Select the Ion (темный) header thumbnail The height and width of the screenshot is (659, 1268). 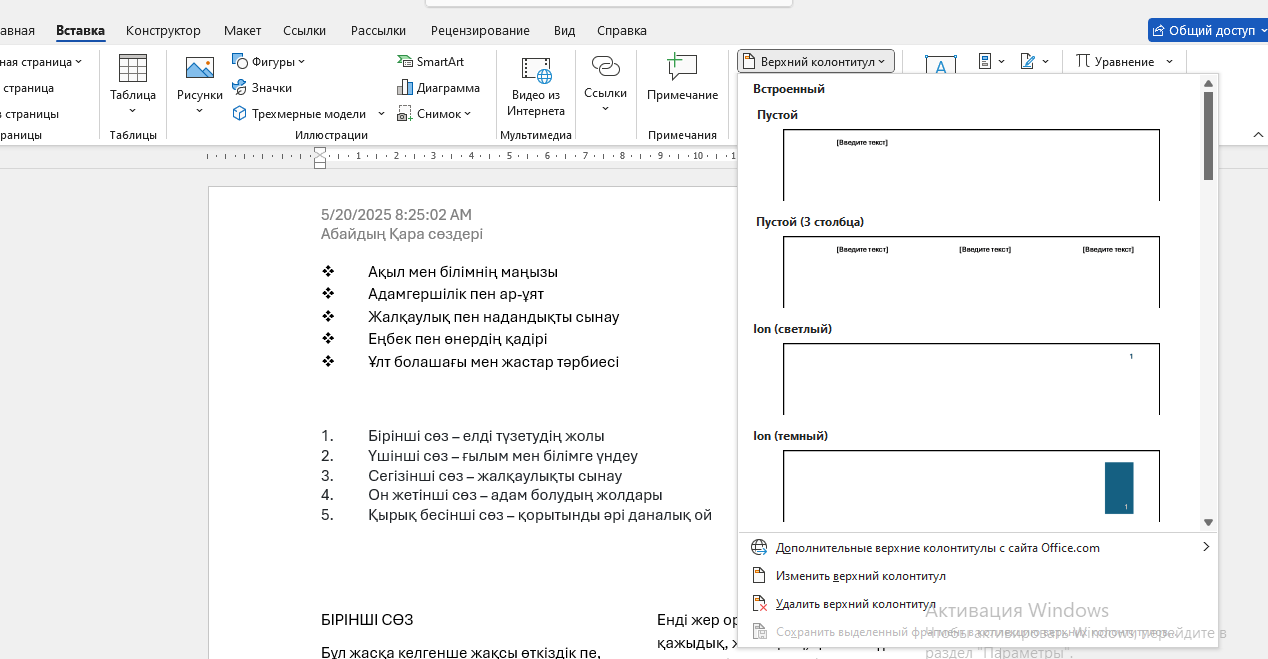point(971,486)
